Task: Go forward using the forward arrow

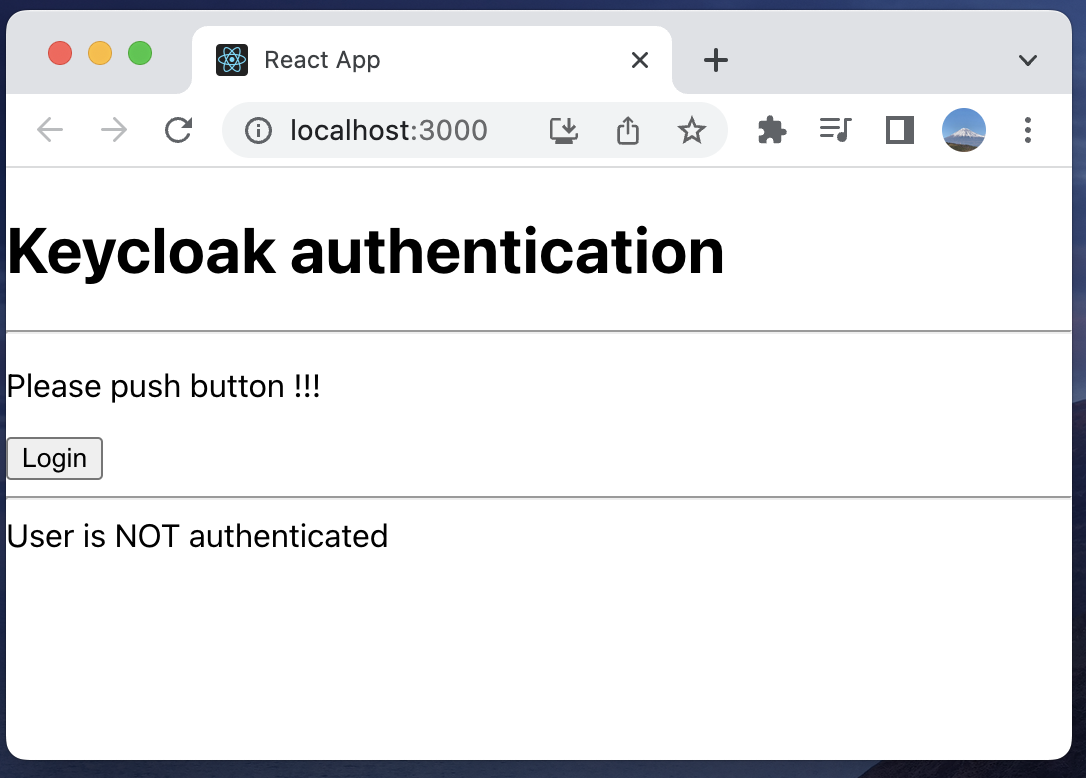Action: (114, 130)
